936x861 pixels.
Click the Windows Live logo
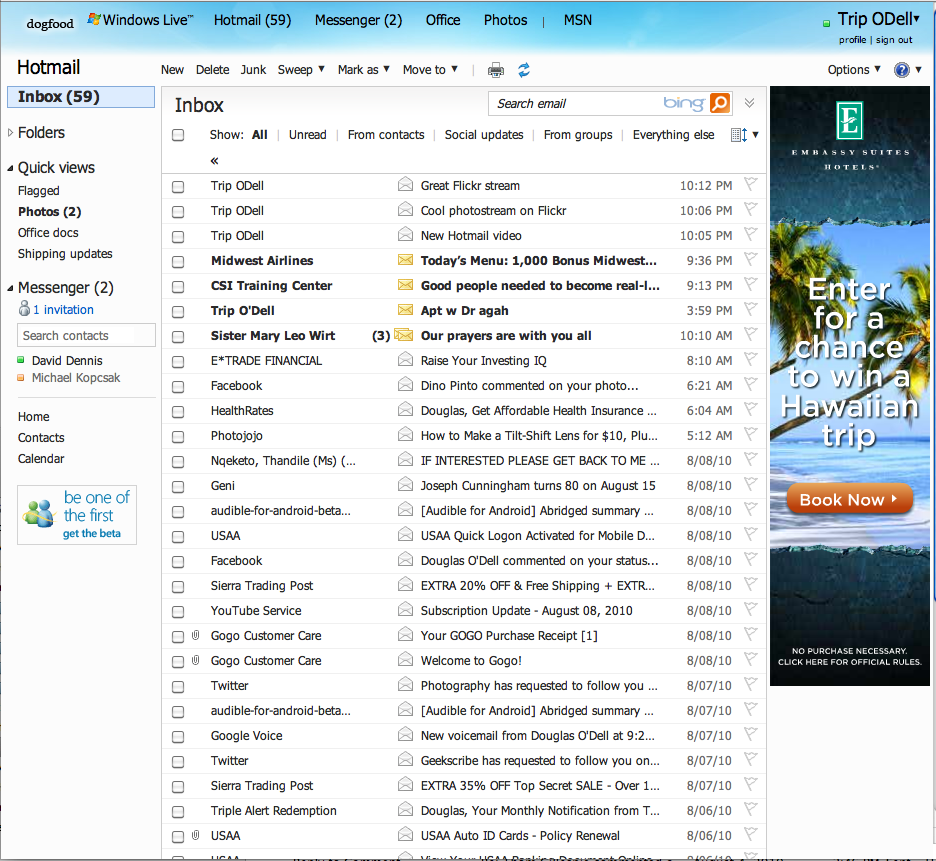[140, 20]
